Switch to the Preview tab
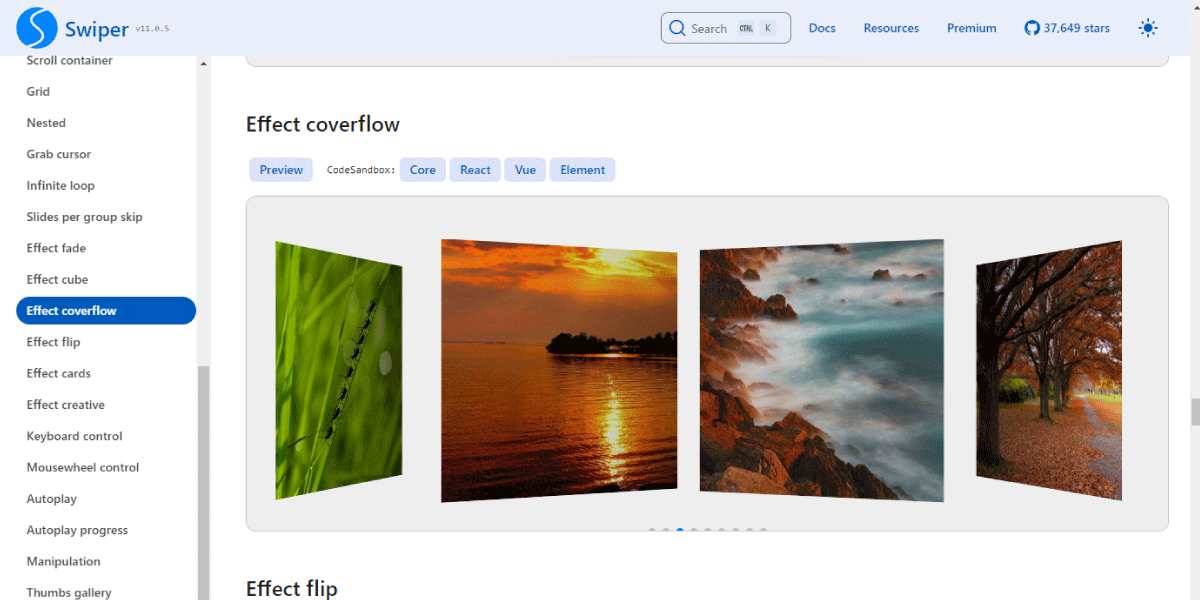Viewport: 1200px width, 600px height. coord(281,170)
